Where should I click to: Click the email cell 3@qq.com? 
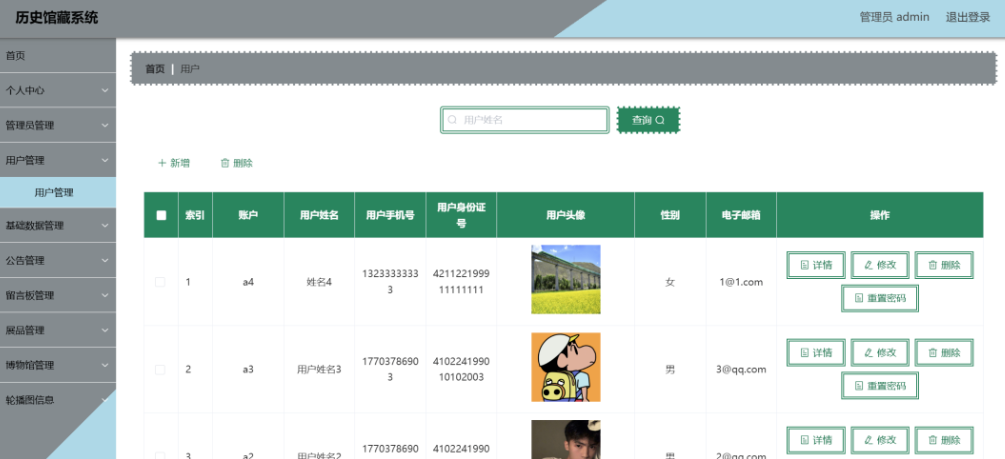point(741,370)
